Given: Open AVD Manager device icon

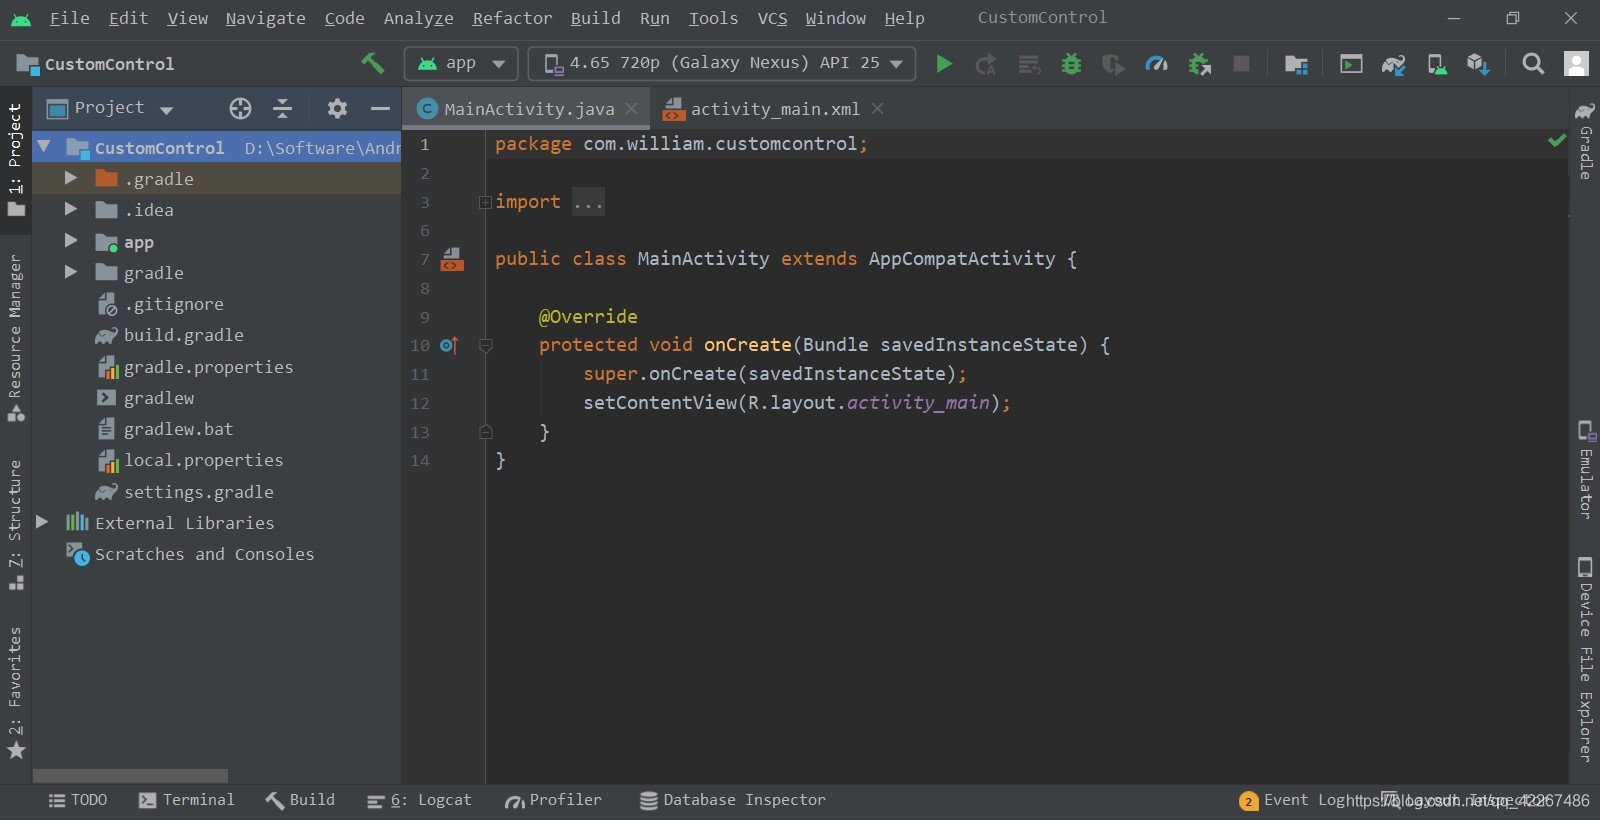Looking at the screenshot, I should click(x=1436, y=64).
